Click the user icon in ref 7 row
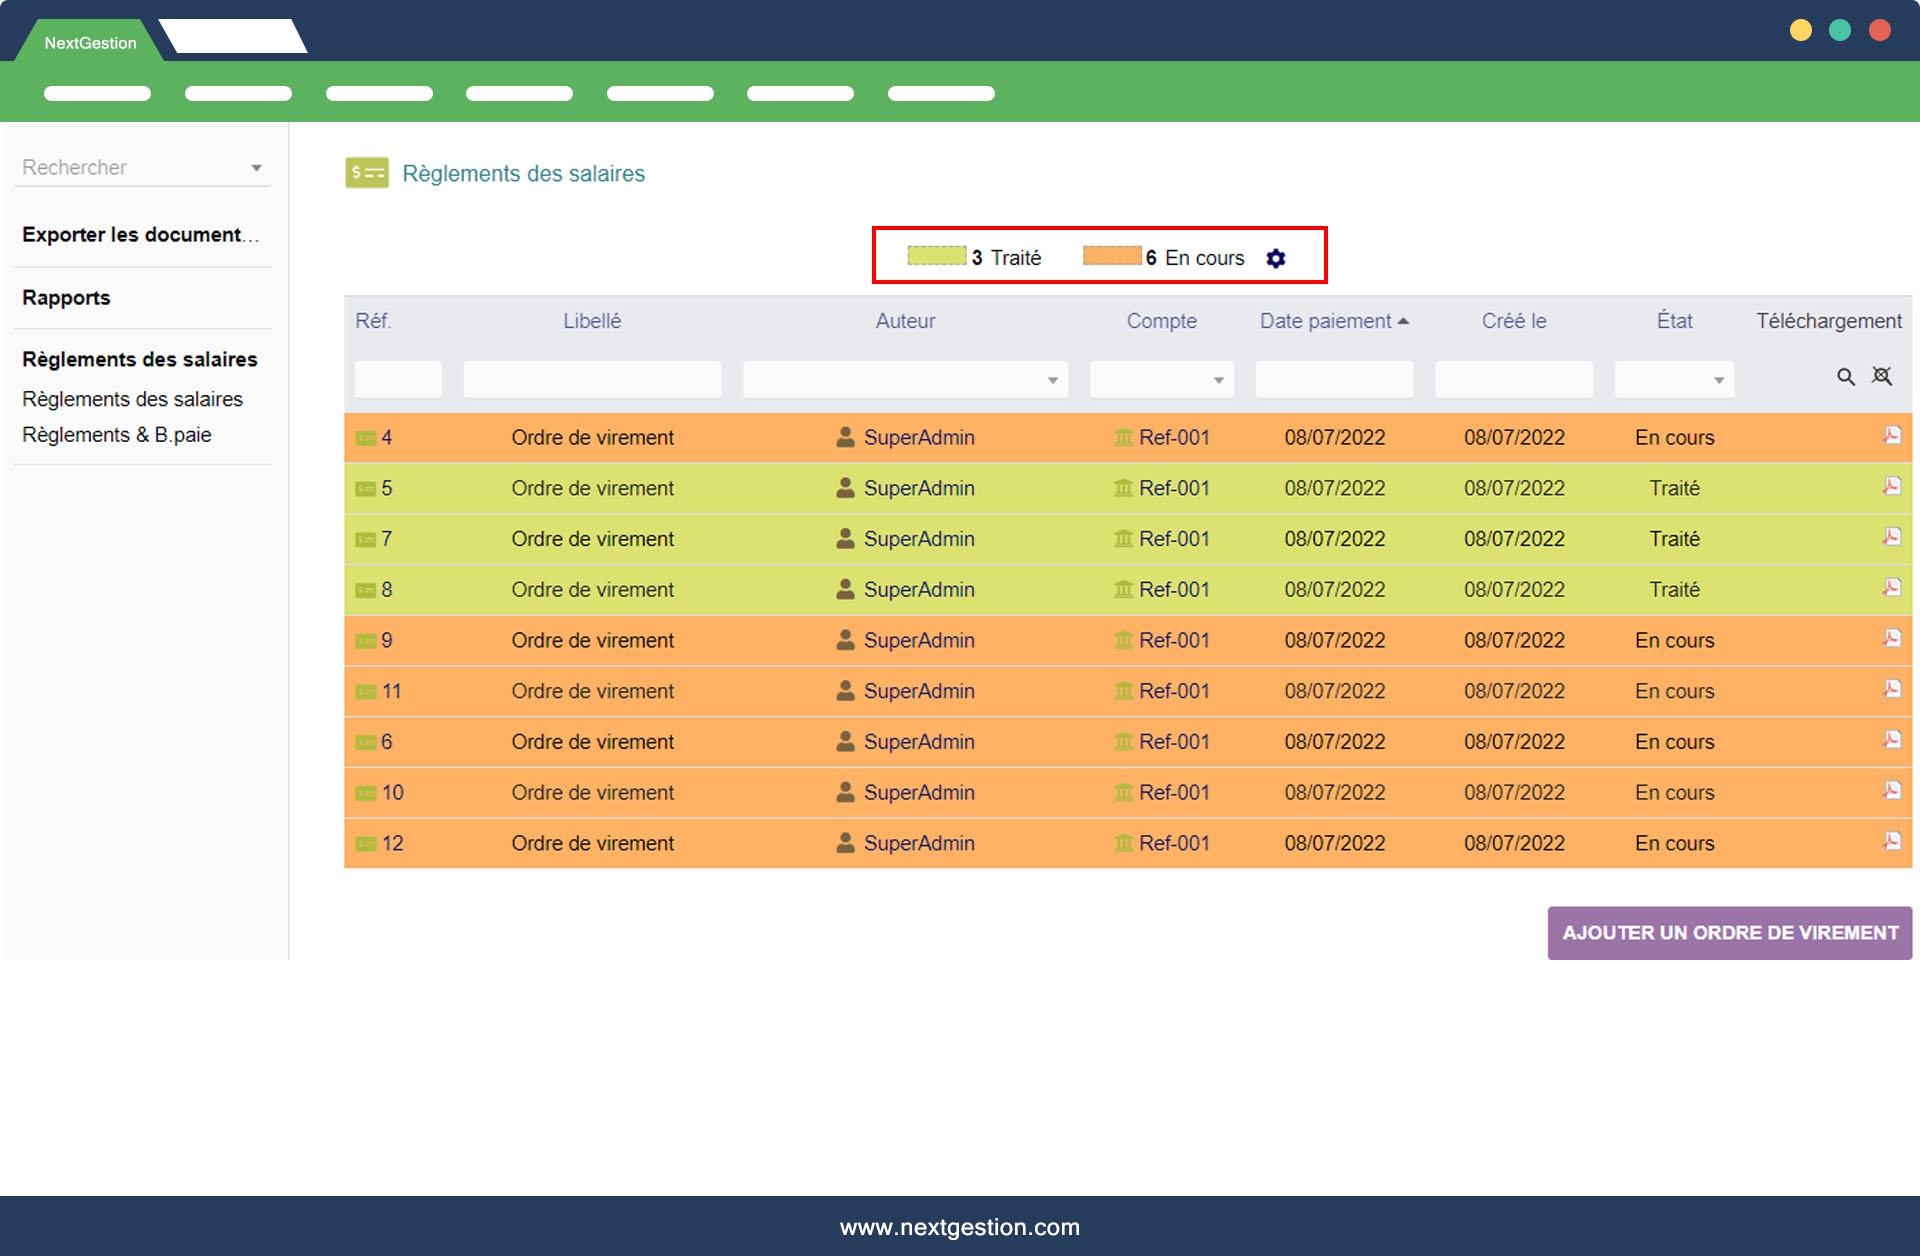The width and height of the screenshot is (1920, 1256). [845, 538]
